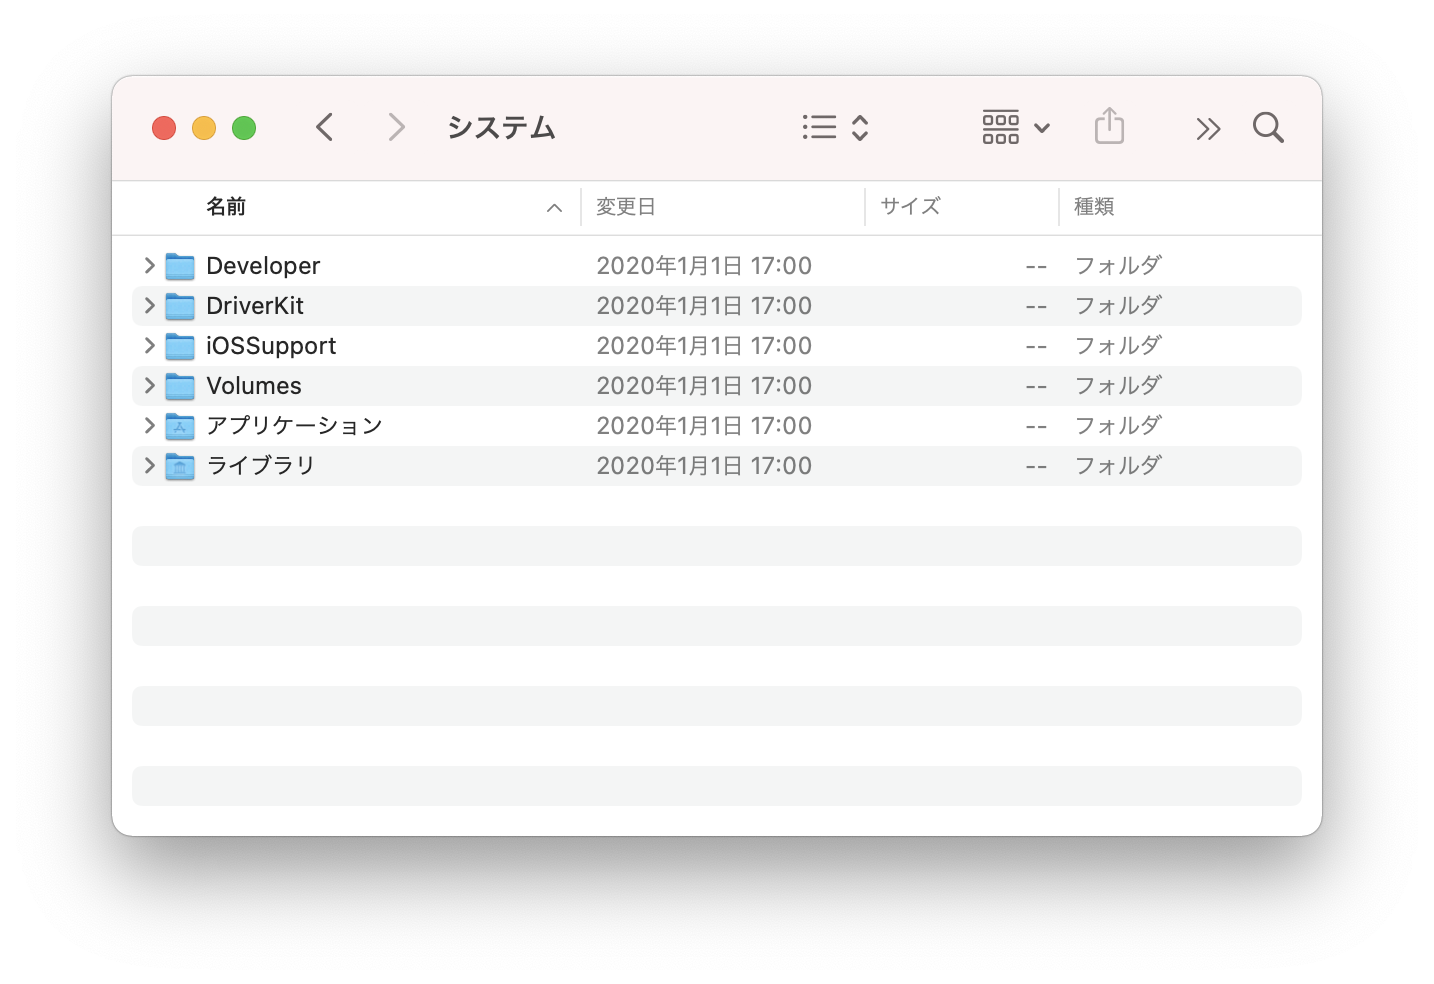Click the 種類 column header

pyautogui.click(x=1095, y=206)
